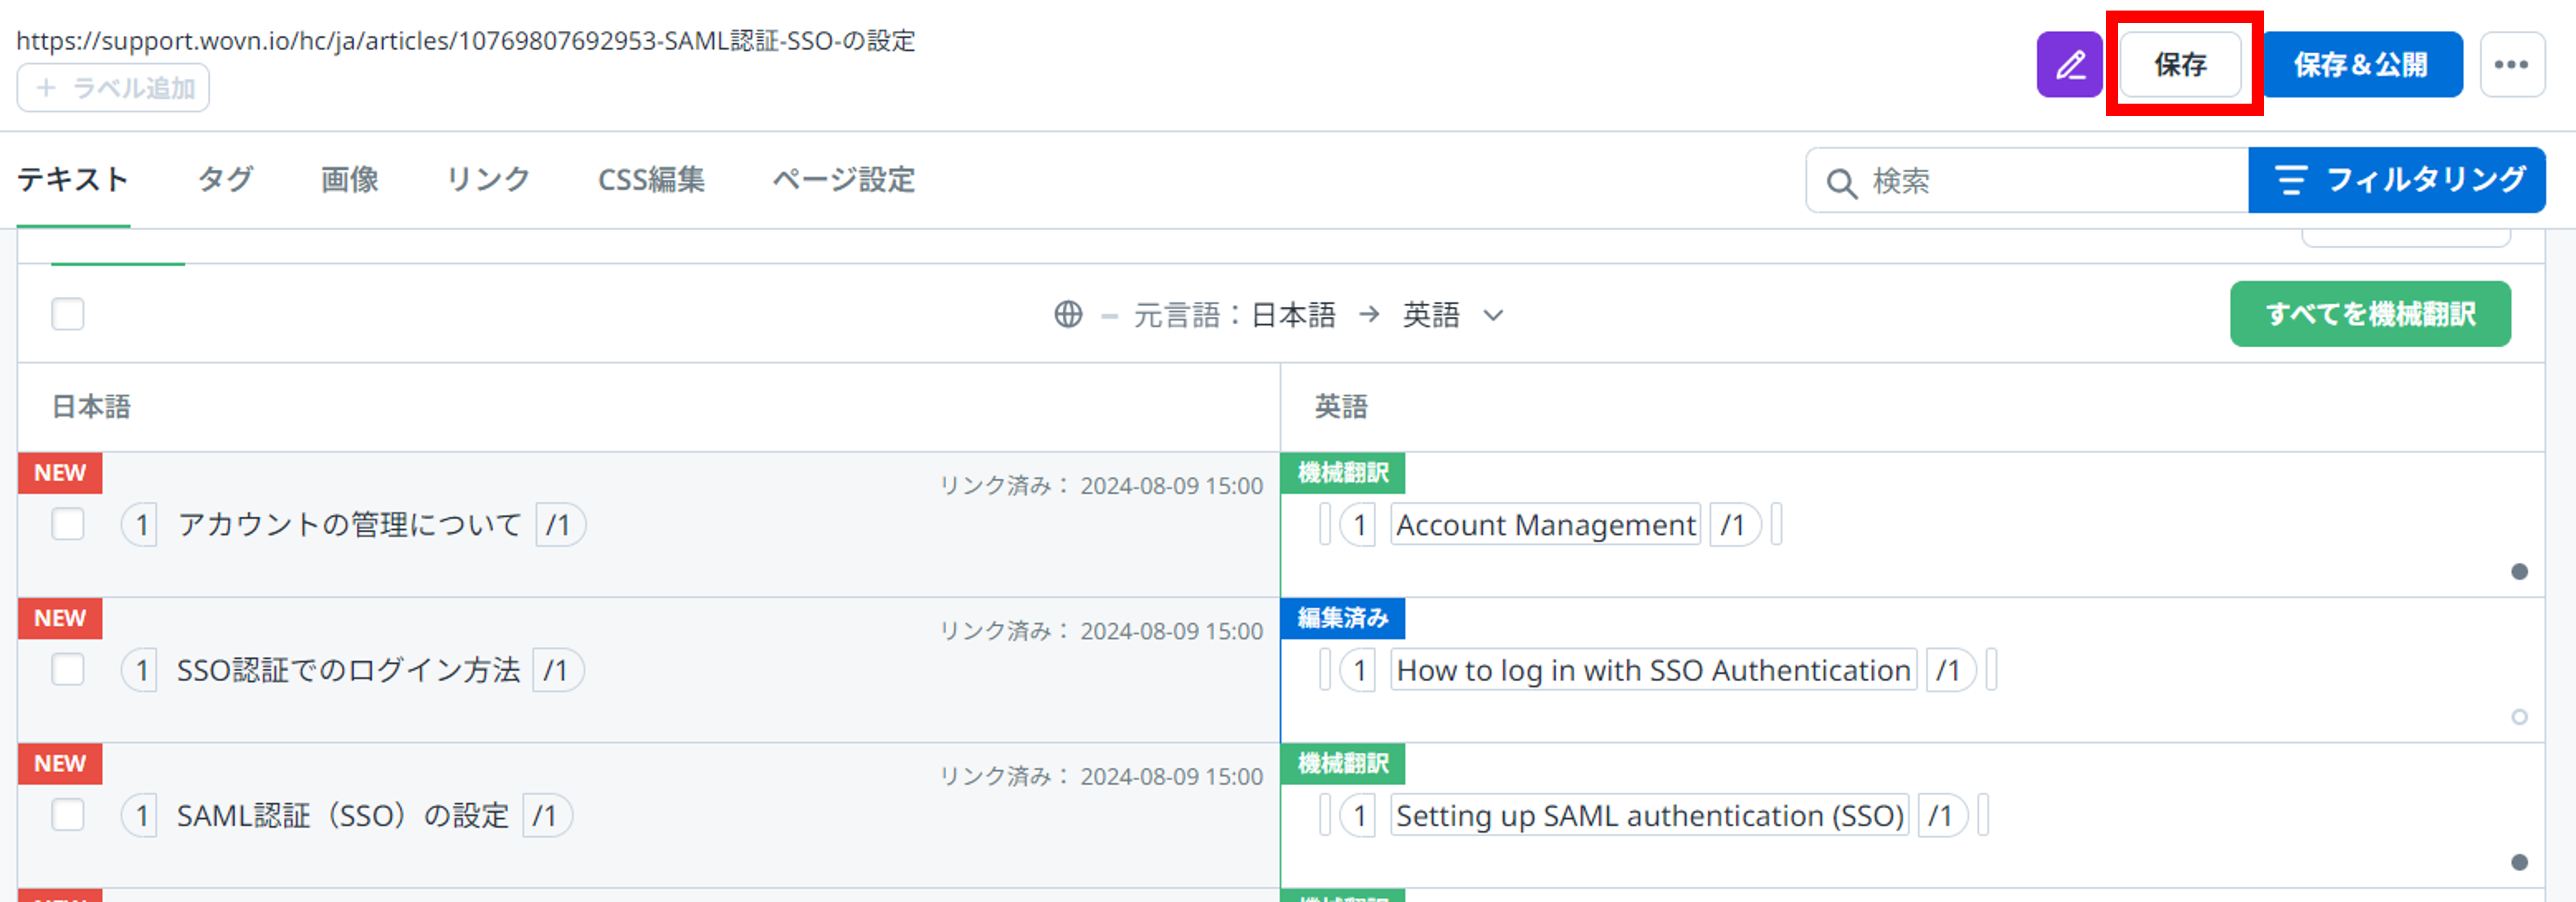Click the 保存＆公開 button

pos(2361,65)
